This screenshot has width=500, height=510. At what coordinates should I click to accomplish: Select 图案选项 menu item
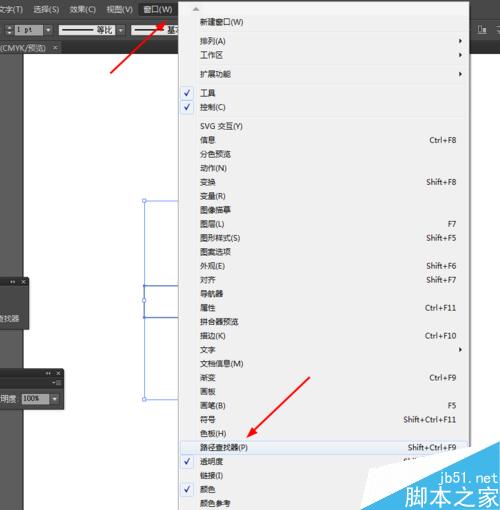click(324, 252)
